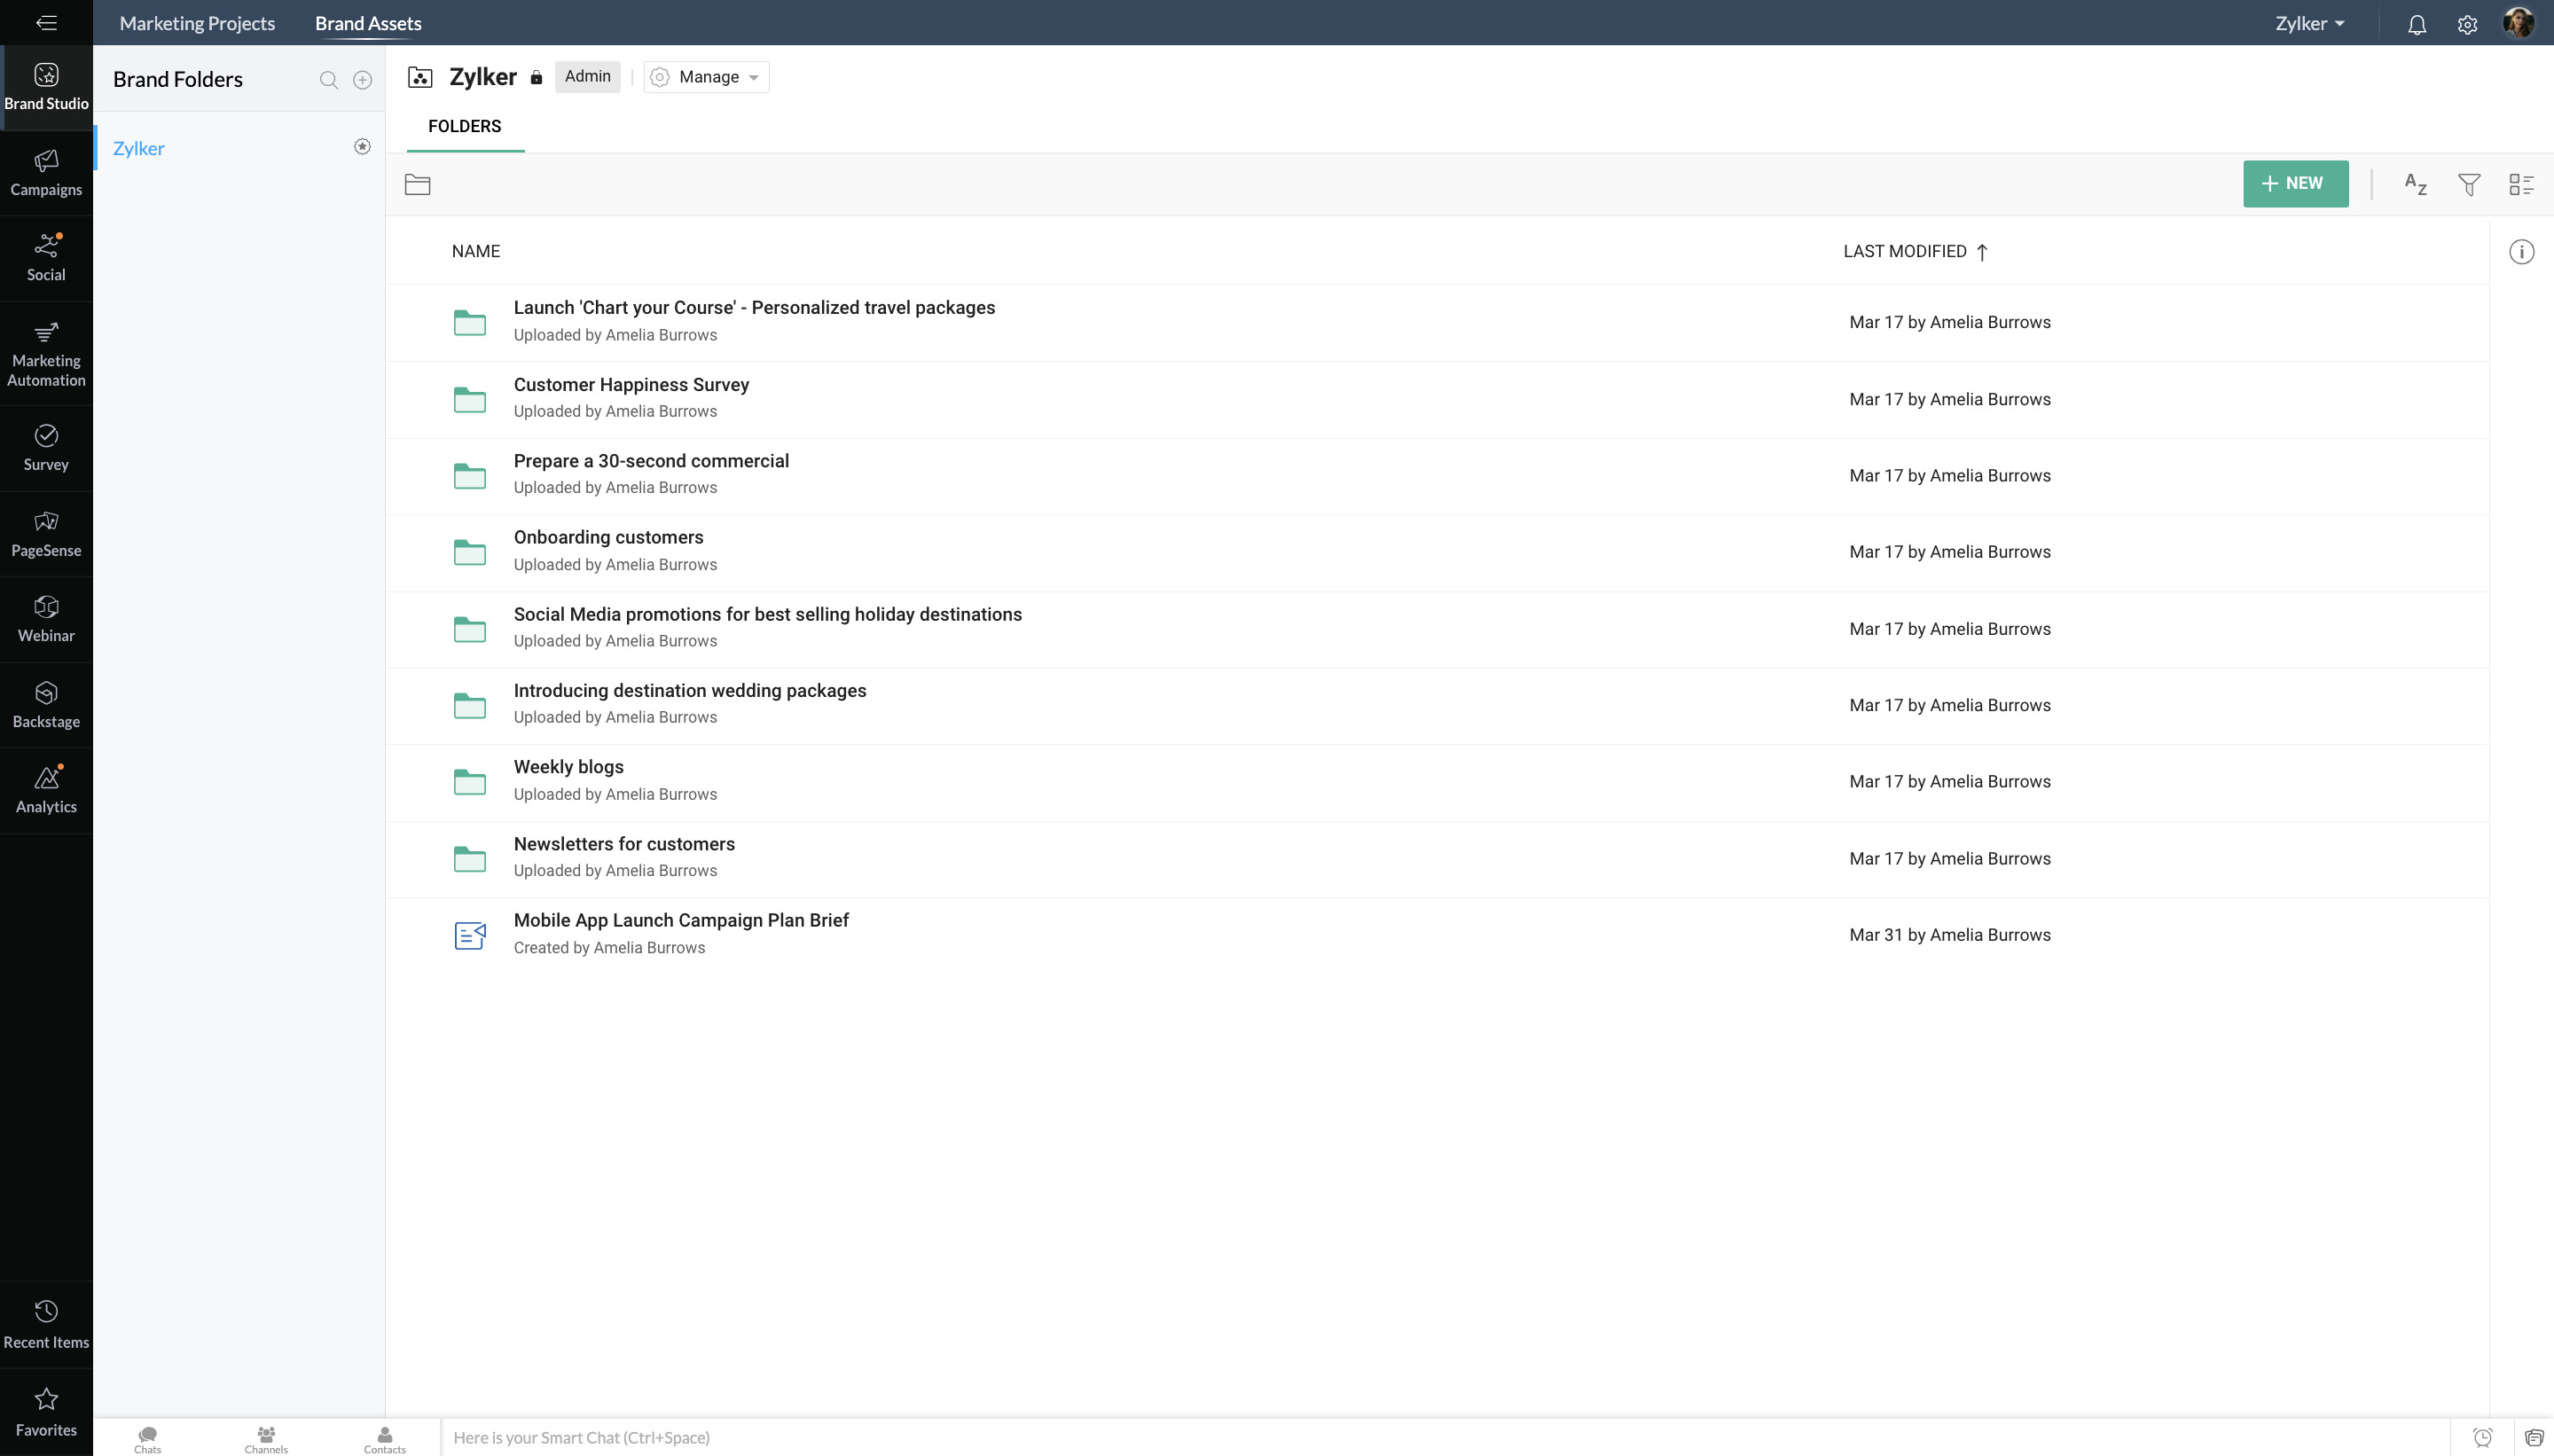
Task: Open Campaigns in the left sidebar
Action: click(46, 172)
